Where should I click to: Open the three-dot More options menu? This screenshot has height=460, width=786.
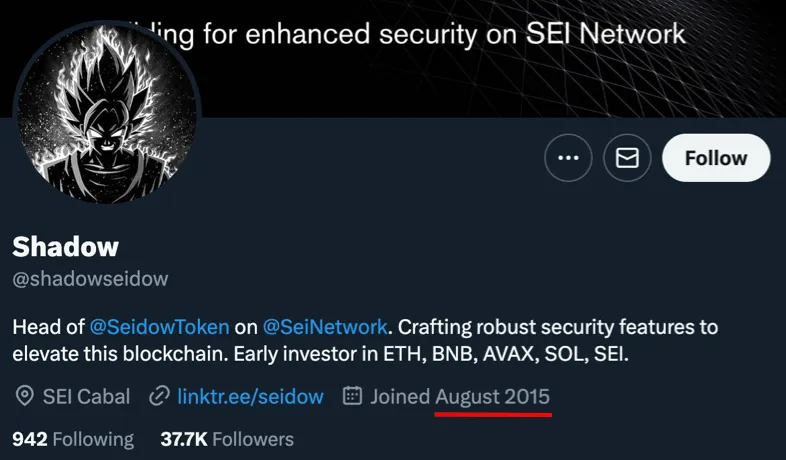click(568, 158)
